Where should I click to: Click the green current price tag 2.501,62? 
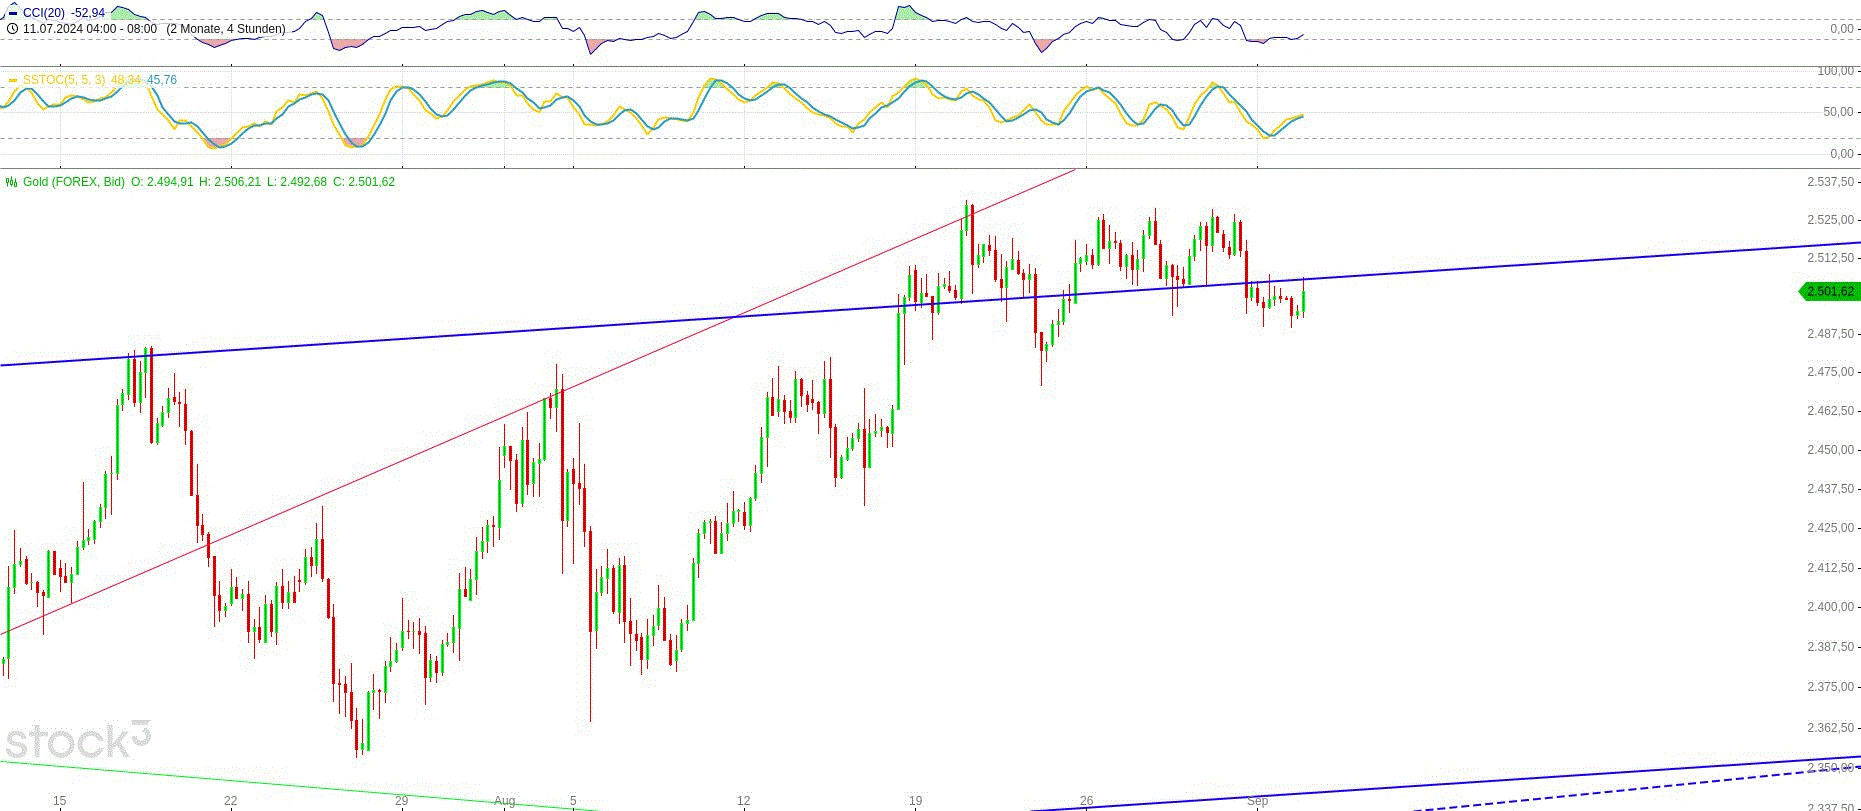[x=1828, y=291]
